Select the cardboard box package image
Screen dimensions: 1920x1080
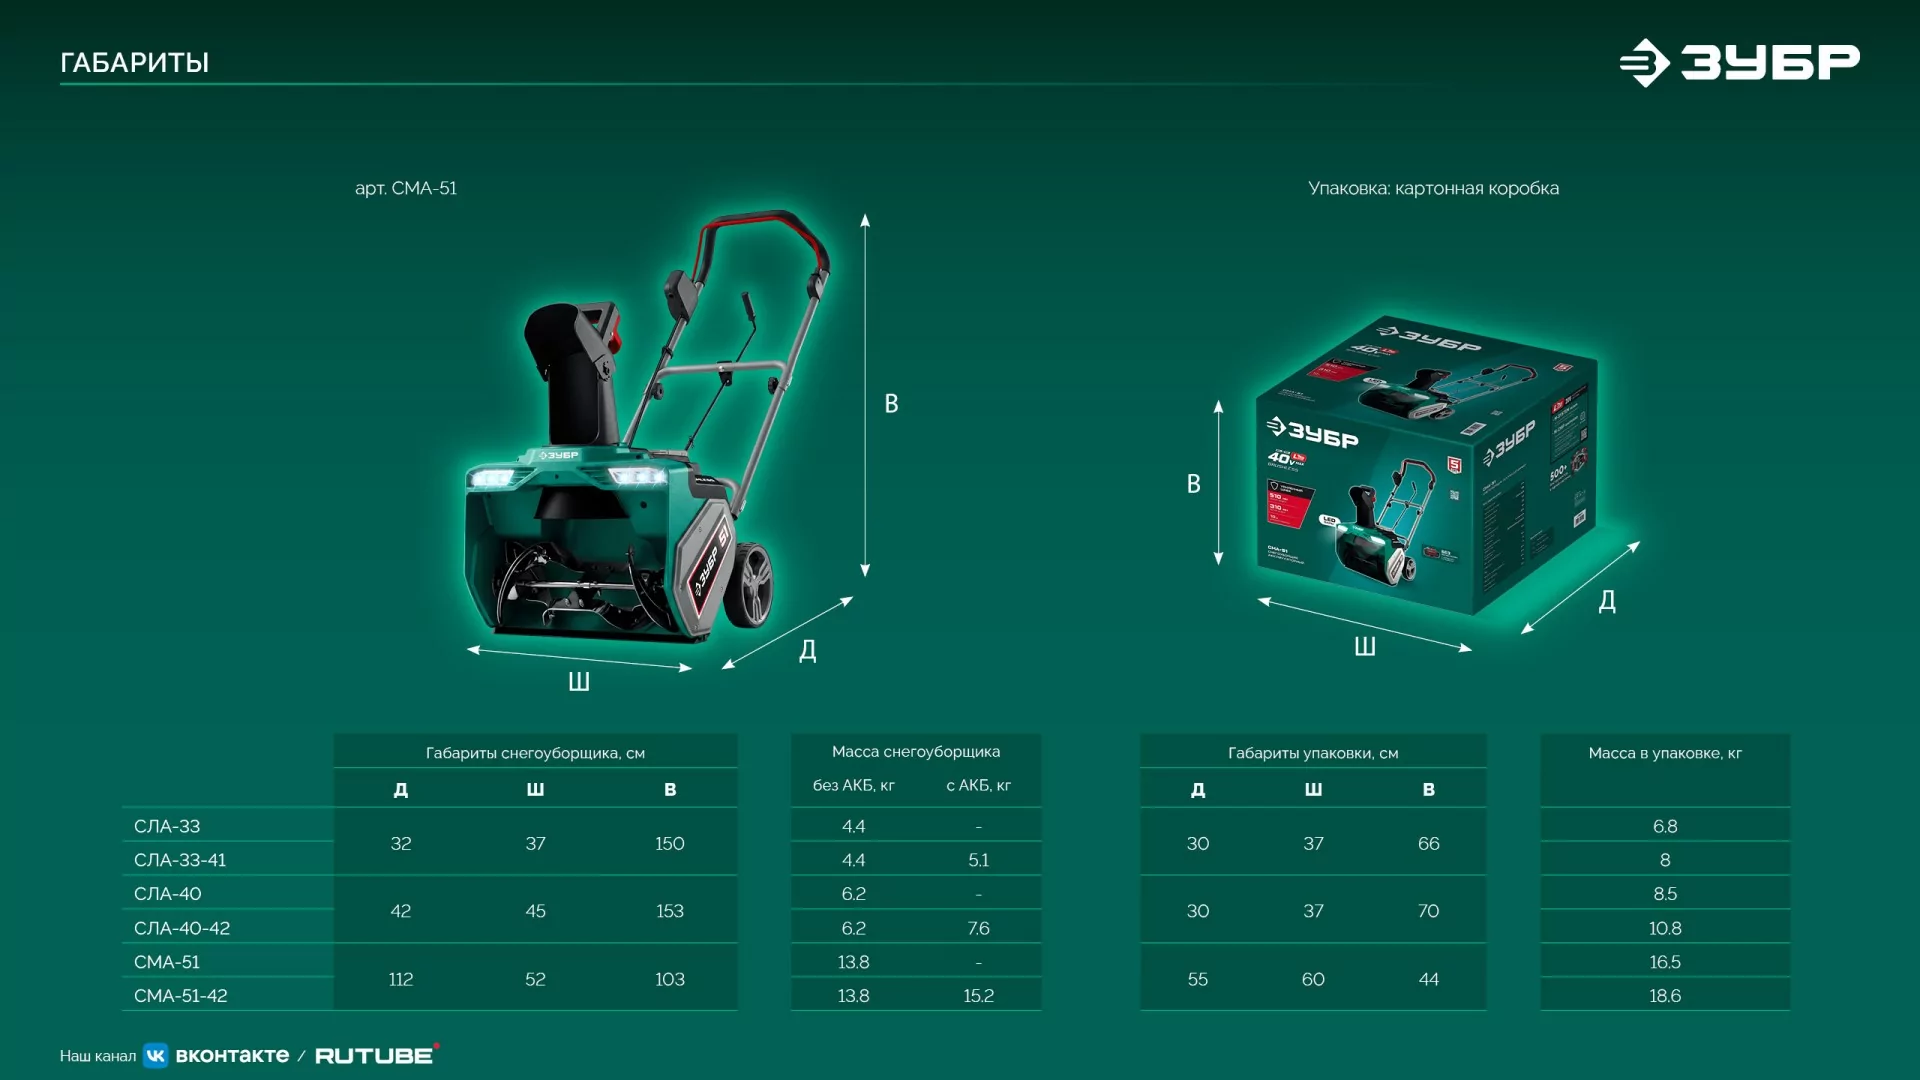pos(1426,465)
